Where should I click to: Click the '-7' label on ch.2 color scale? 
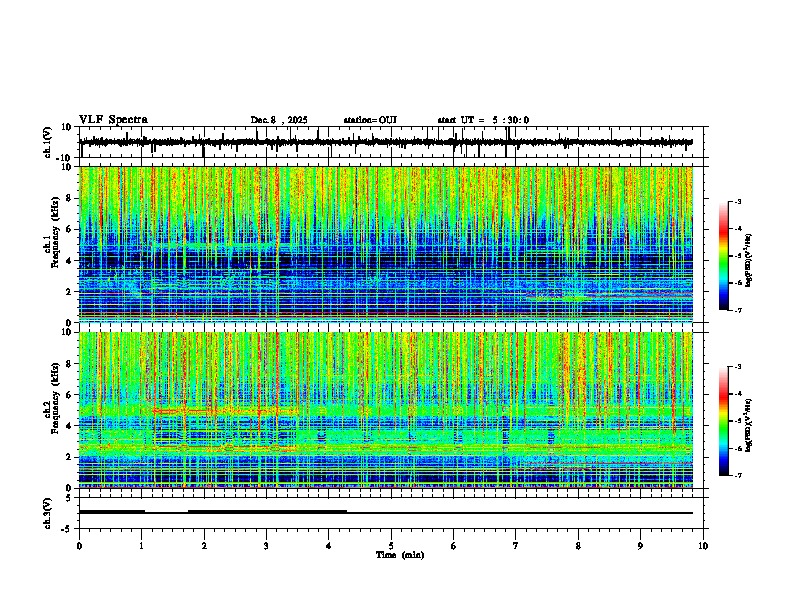pos(738,475)
